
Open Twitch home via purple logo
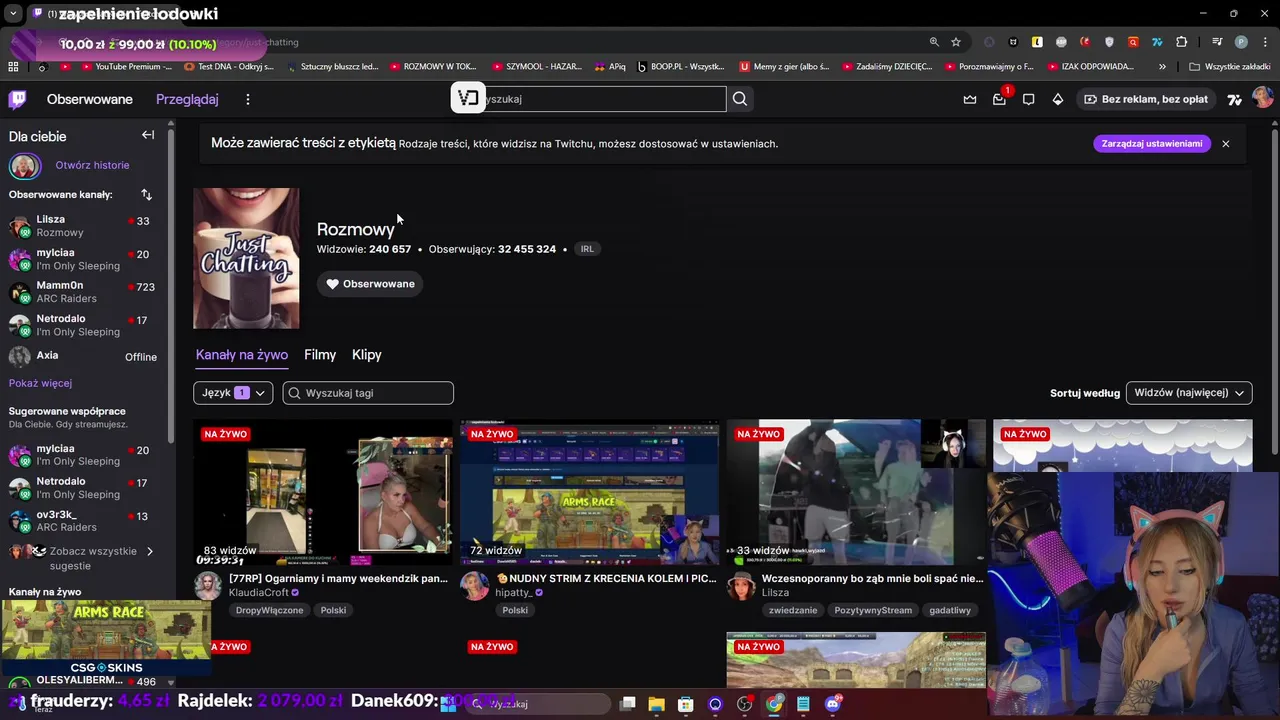click(18, 99)
